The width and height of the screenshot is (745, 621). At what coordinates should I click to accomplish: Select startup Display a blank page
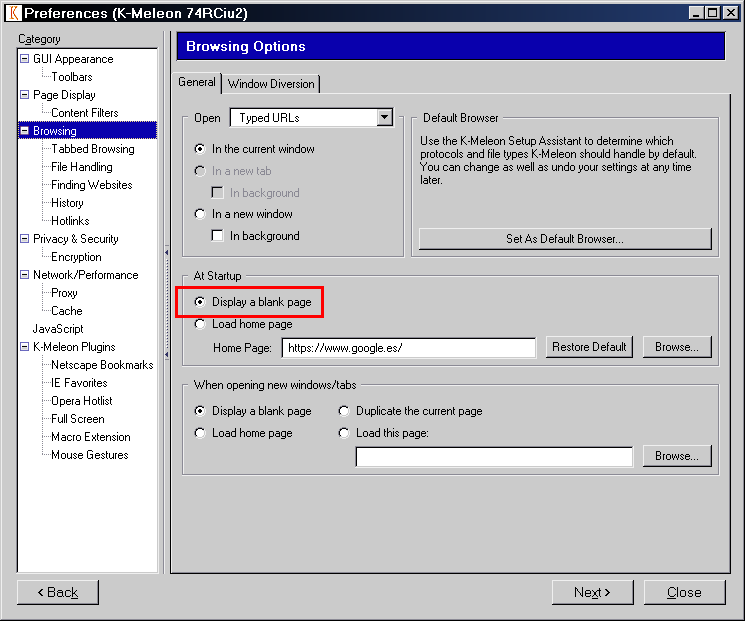tap(253, 302)
